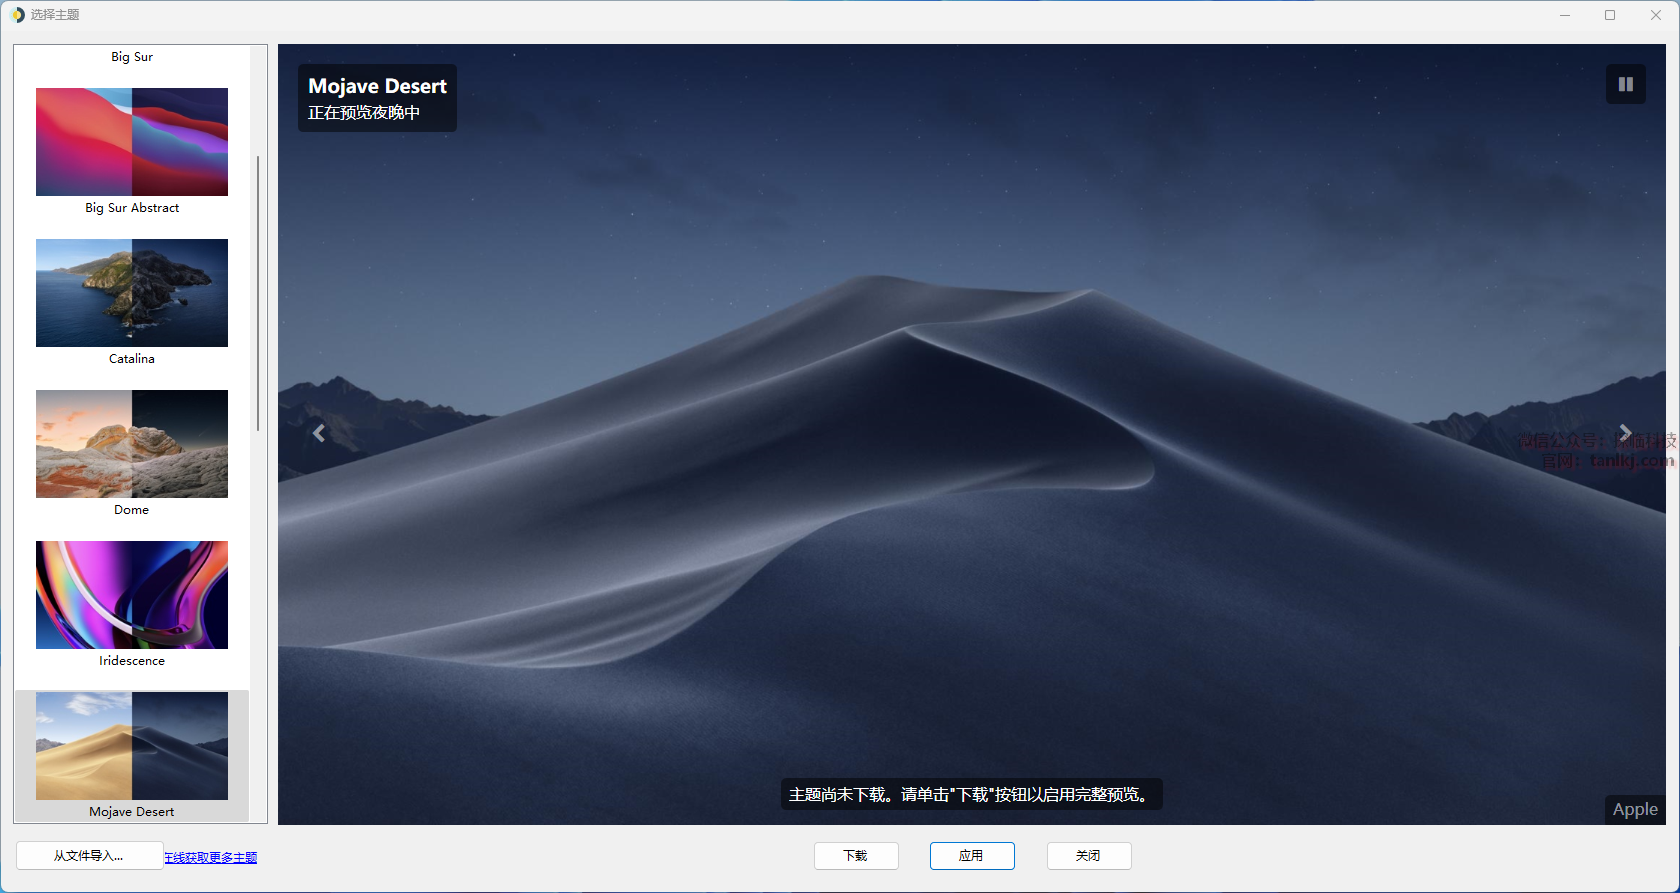Apply the theme with 应用 button
Screen dimensions: 1680x893
972,856
